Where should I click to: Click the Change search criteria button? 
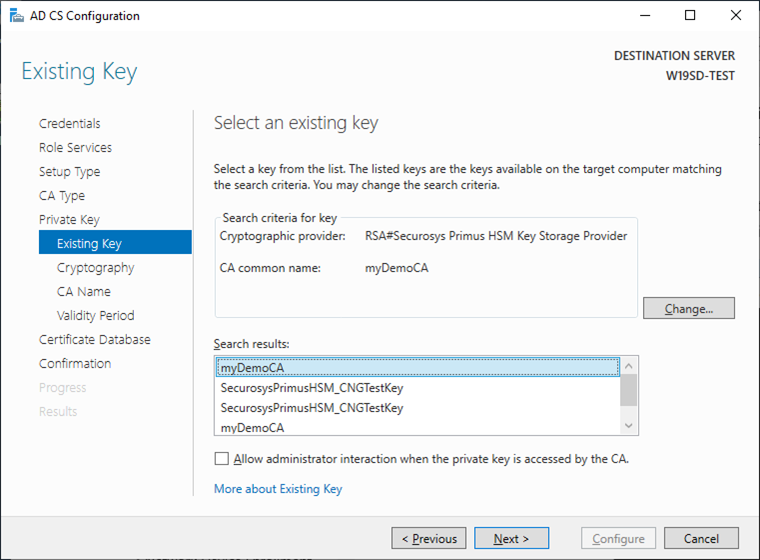688,308
